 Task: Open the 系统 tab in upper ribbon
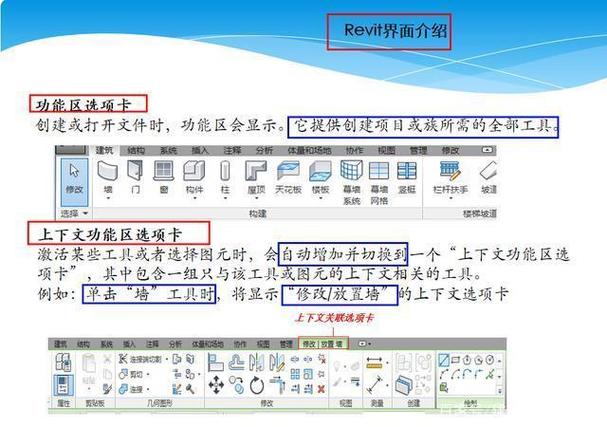pyautogui.click(x=168, y=151)
